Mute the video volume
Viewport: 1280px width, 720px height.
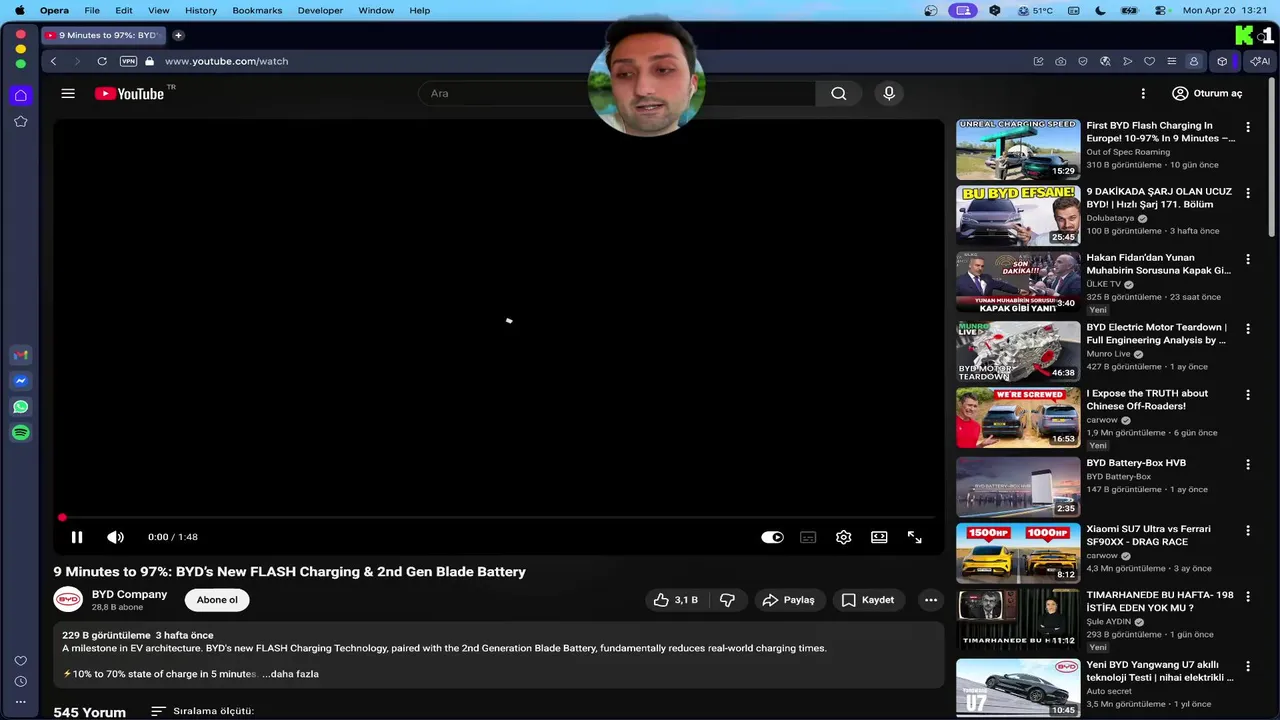tap(116, 537)
